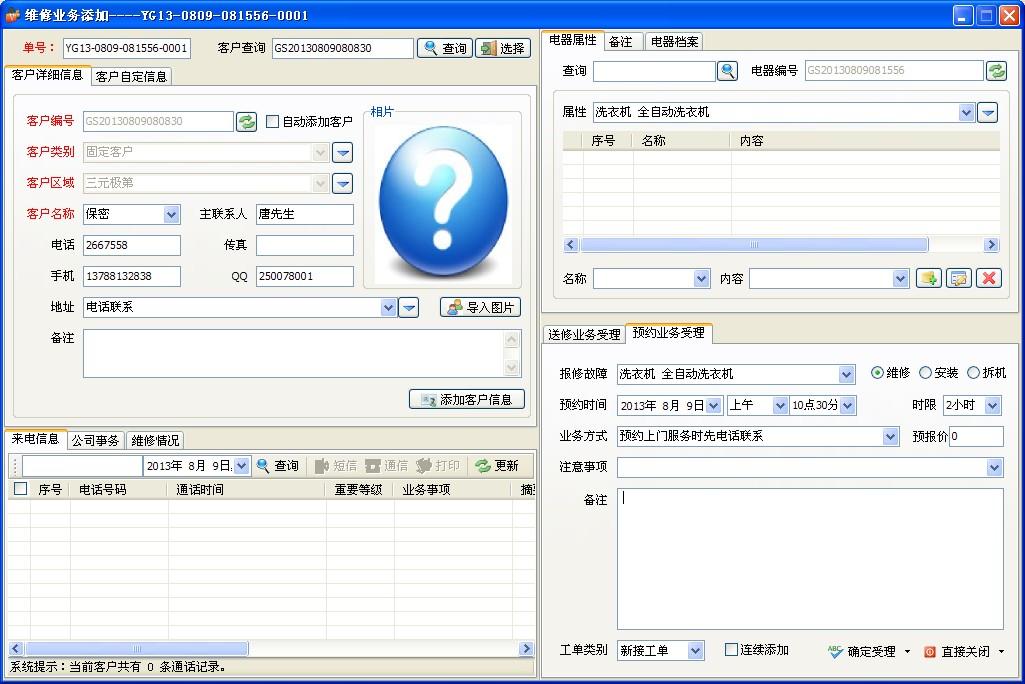Click 查询 in the 来电信息 toolbar
This screenshot has height=684, width=1025.
[x=278, y=466]
